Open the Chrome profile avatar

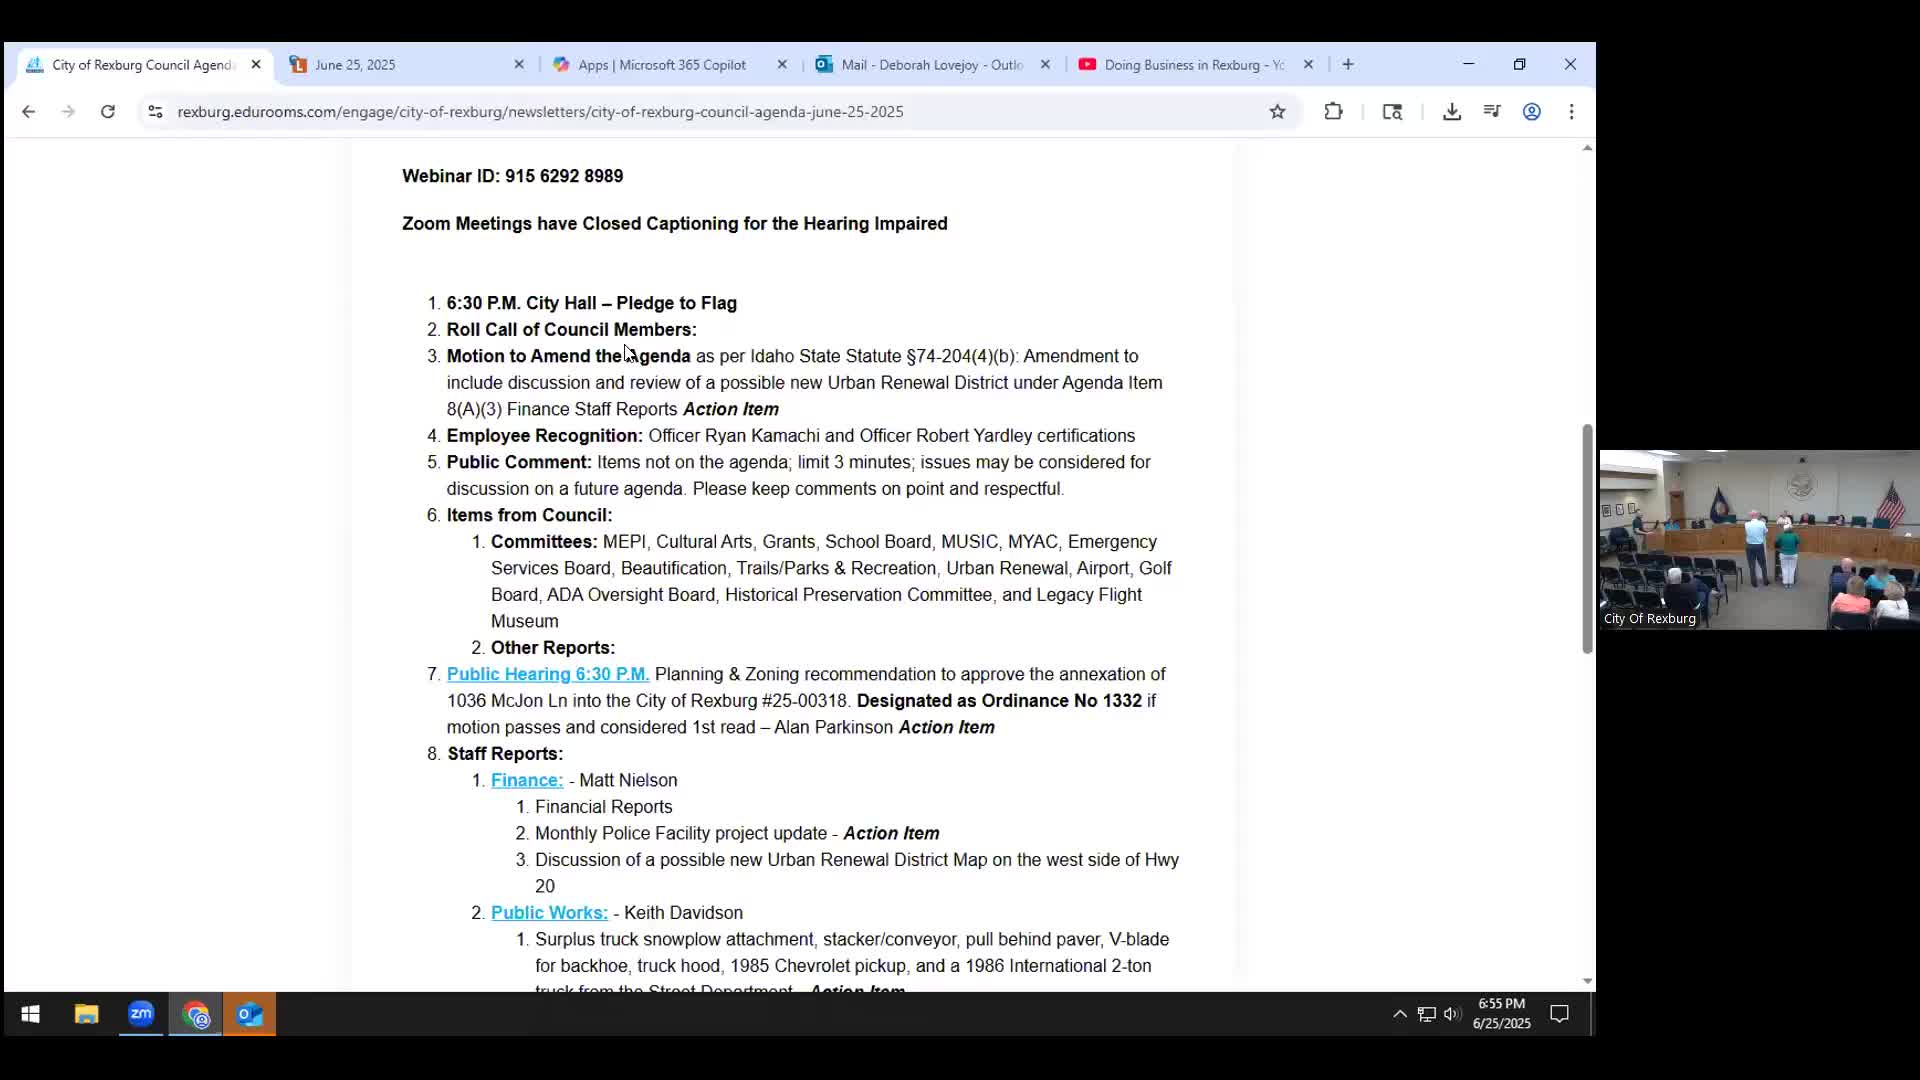1531,112
